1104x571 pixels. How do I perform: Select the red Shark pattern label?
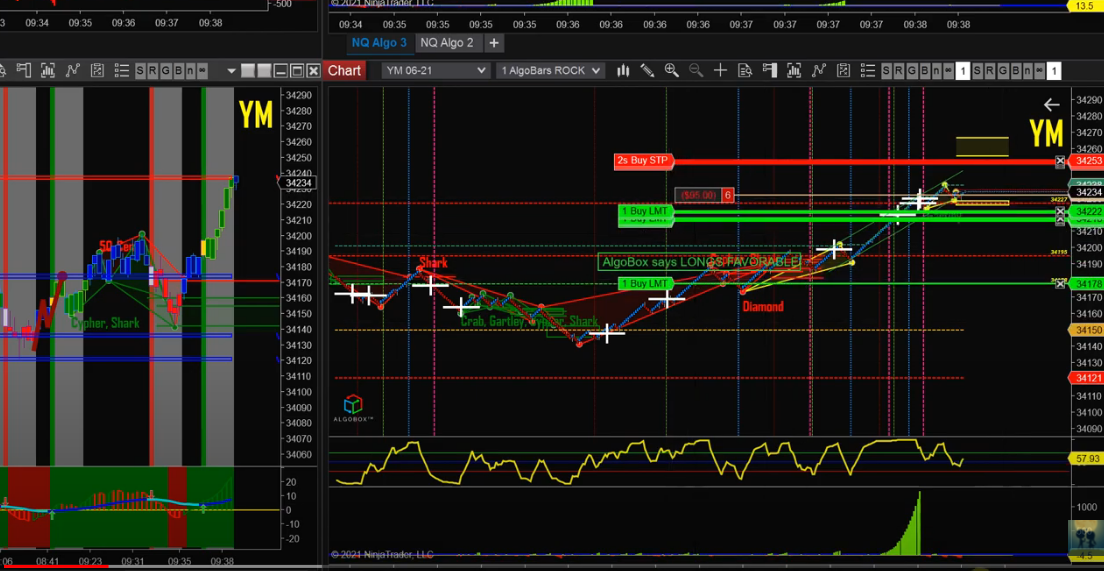point(433,263)
